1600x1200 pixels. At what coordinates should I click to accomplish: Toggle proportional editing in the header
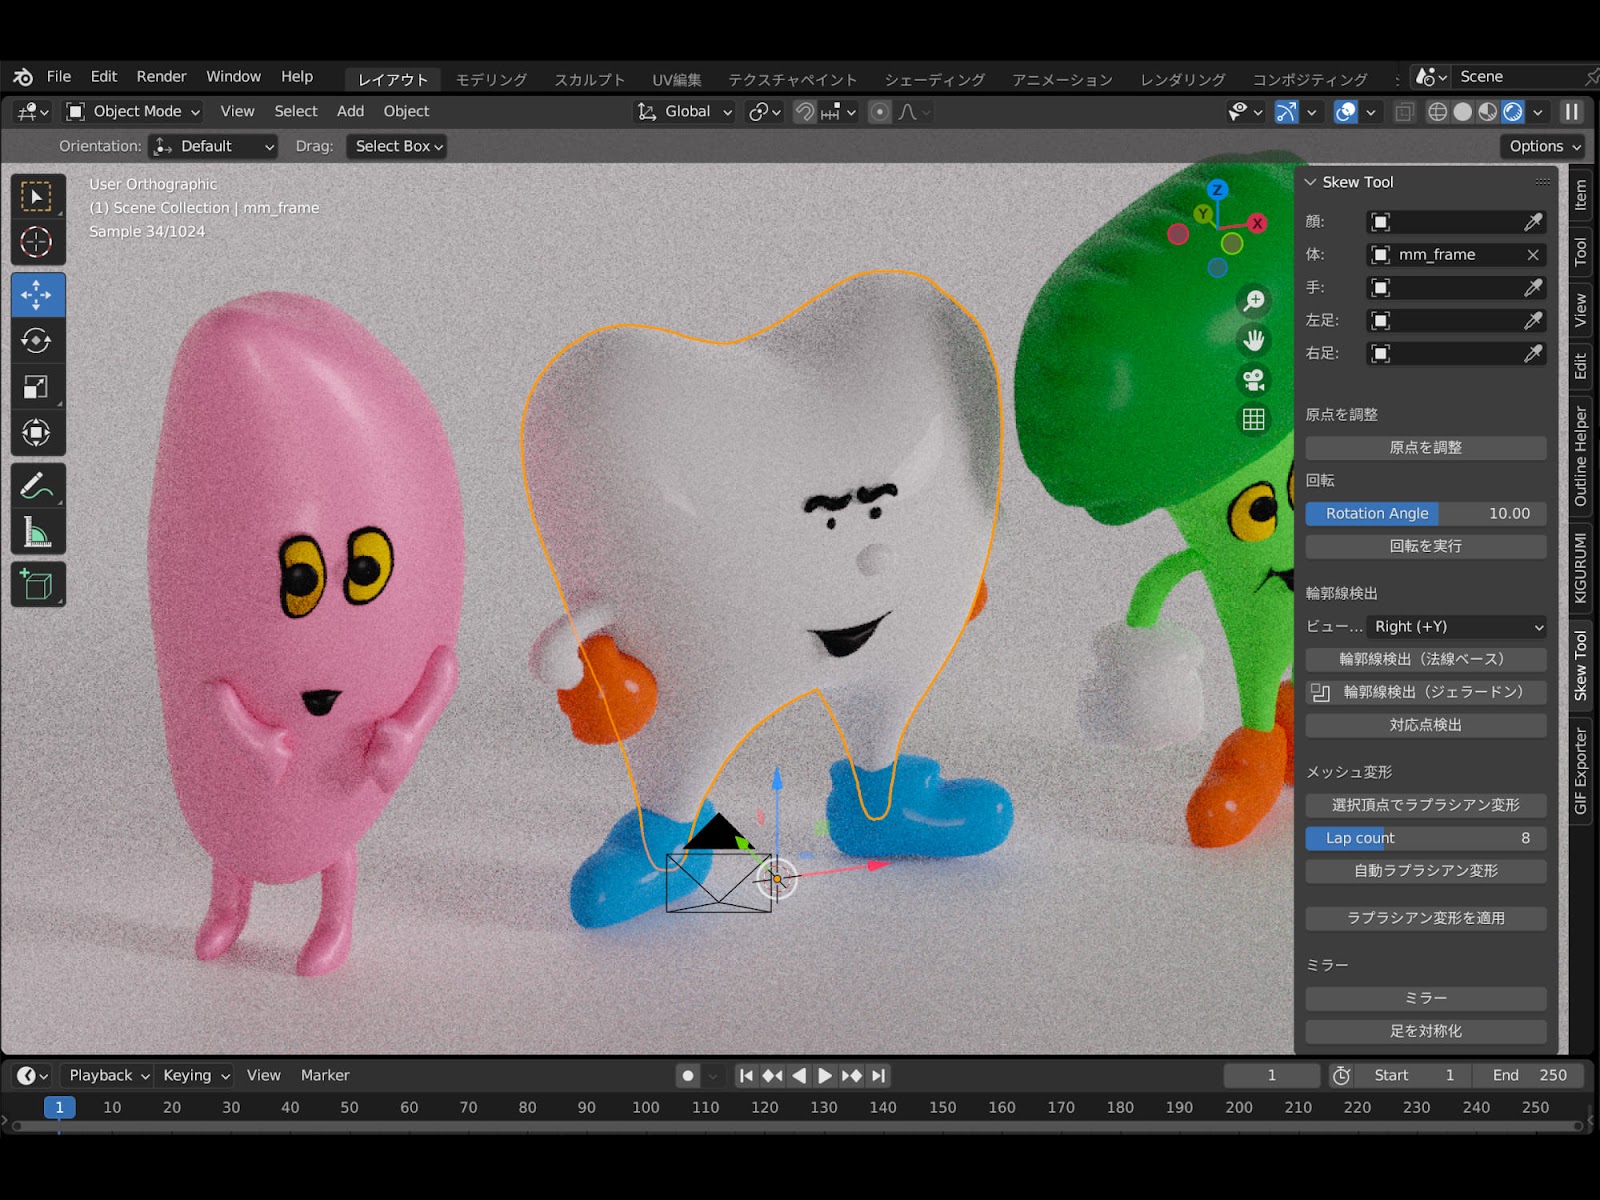coord(878,111)
